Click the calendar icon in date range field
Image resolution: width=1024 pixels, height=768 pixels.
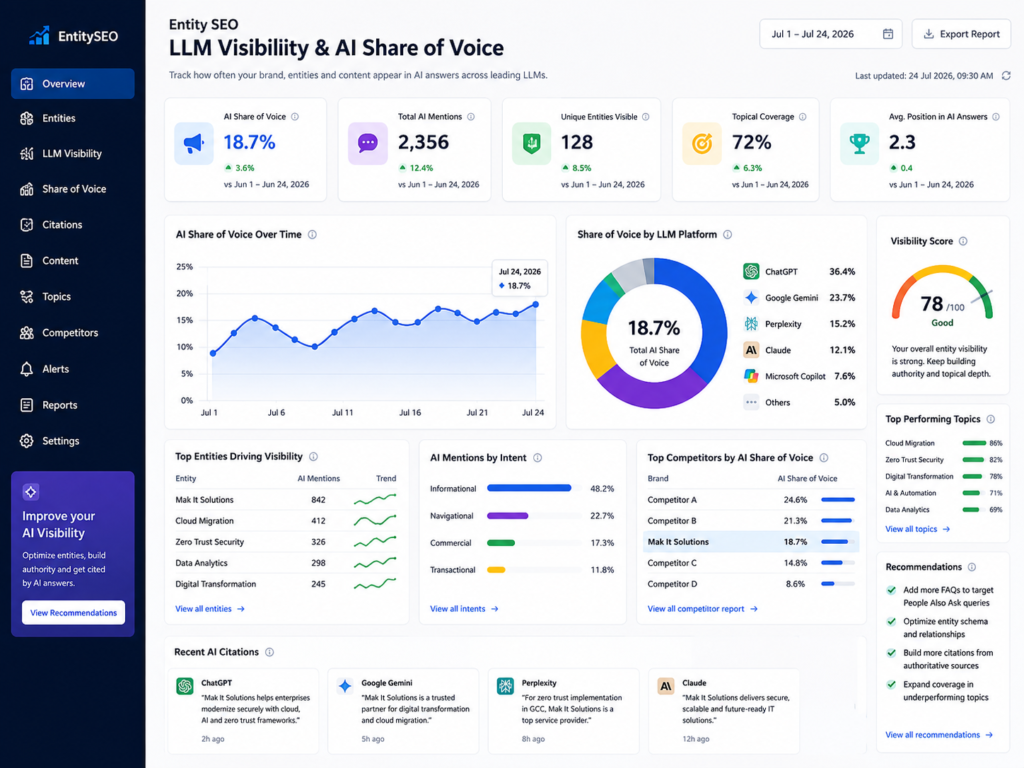pos(888,34)
